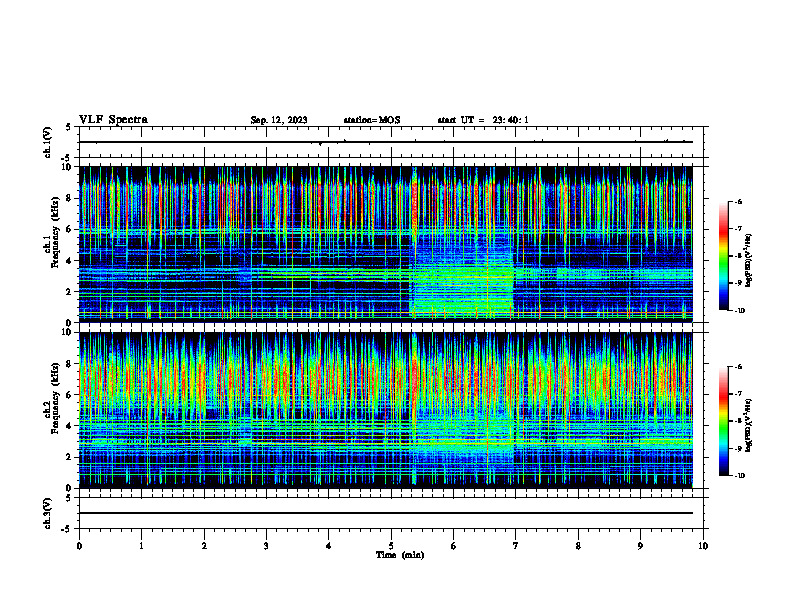Click the lower color scale's log(PSD) unit label
This screenshot has height=612, width=792.
749,425
